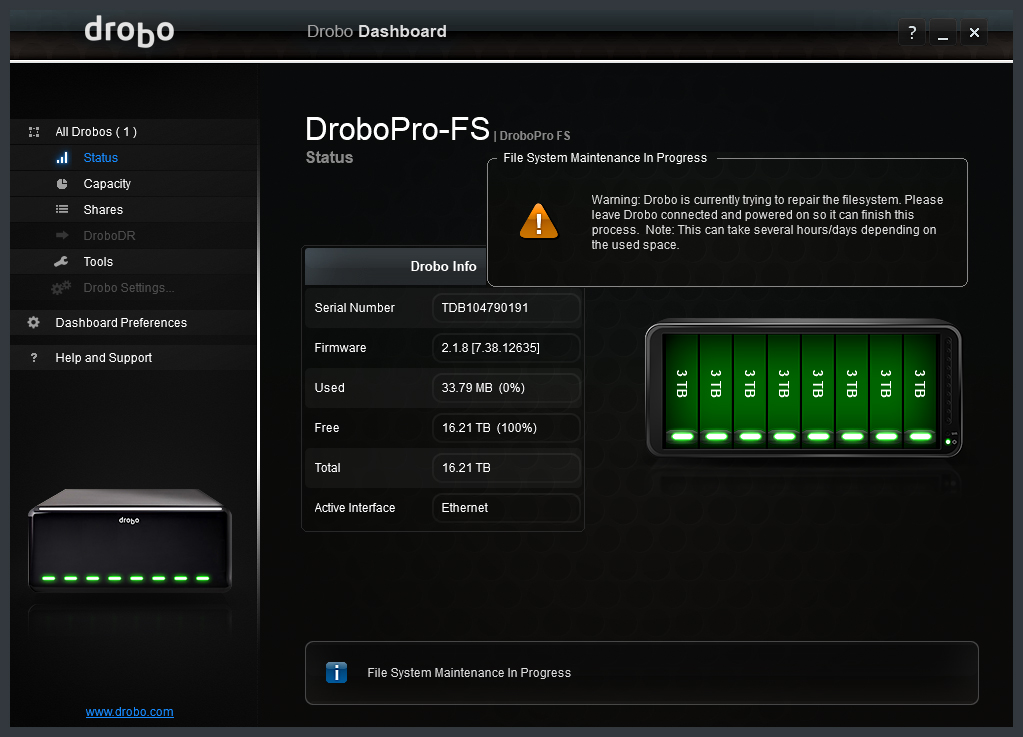Open help with the top-right question-mark button
Viewport: 1023px width, 737px height.
pyautogui.click(x=912, y=32)
